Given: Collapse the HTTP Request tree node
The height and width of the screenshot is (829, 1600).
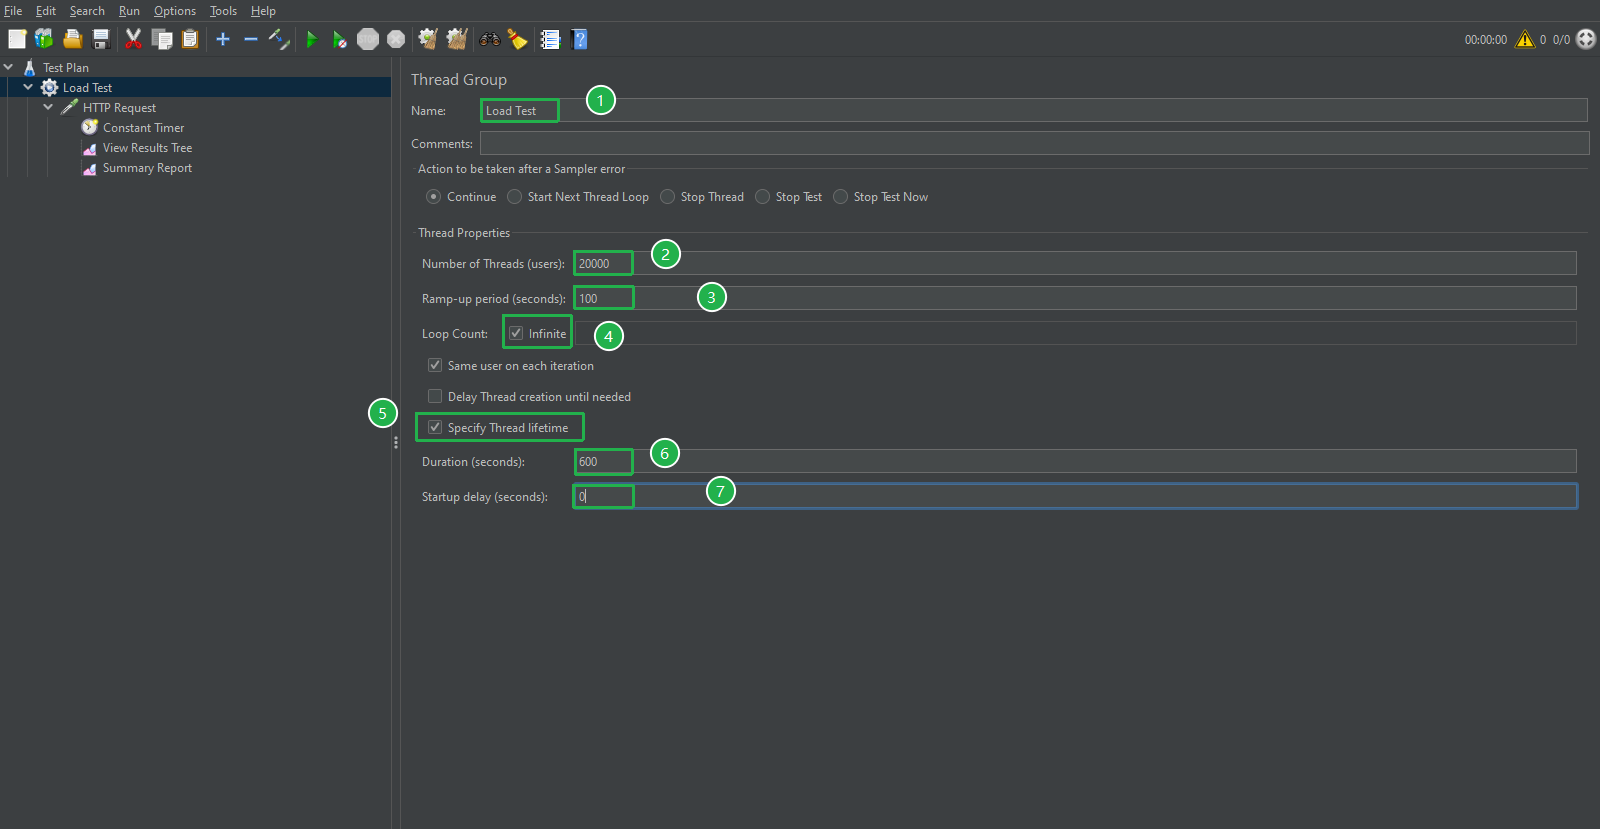Looking at the screenshot, I should (48, 107).
